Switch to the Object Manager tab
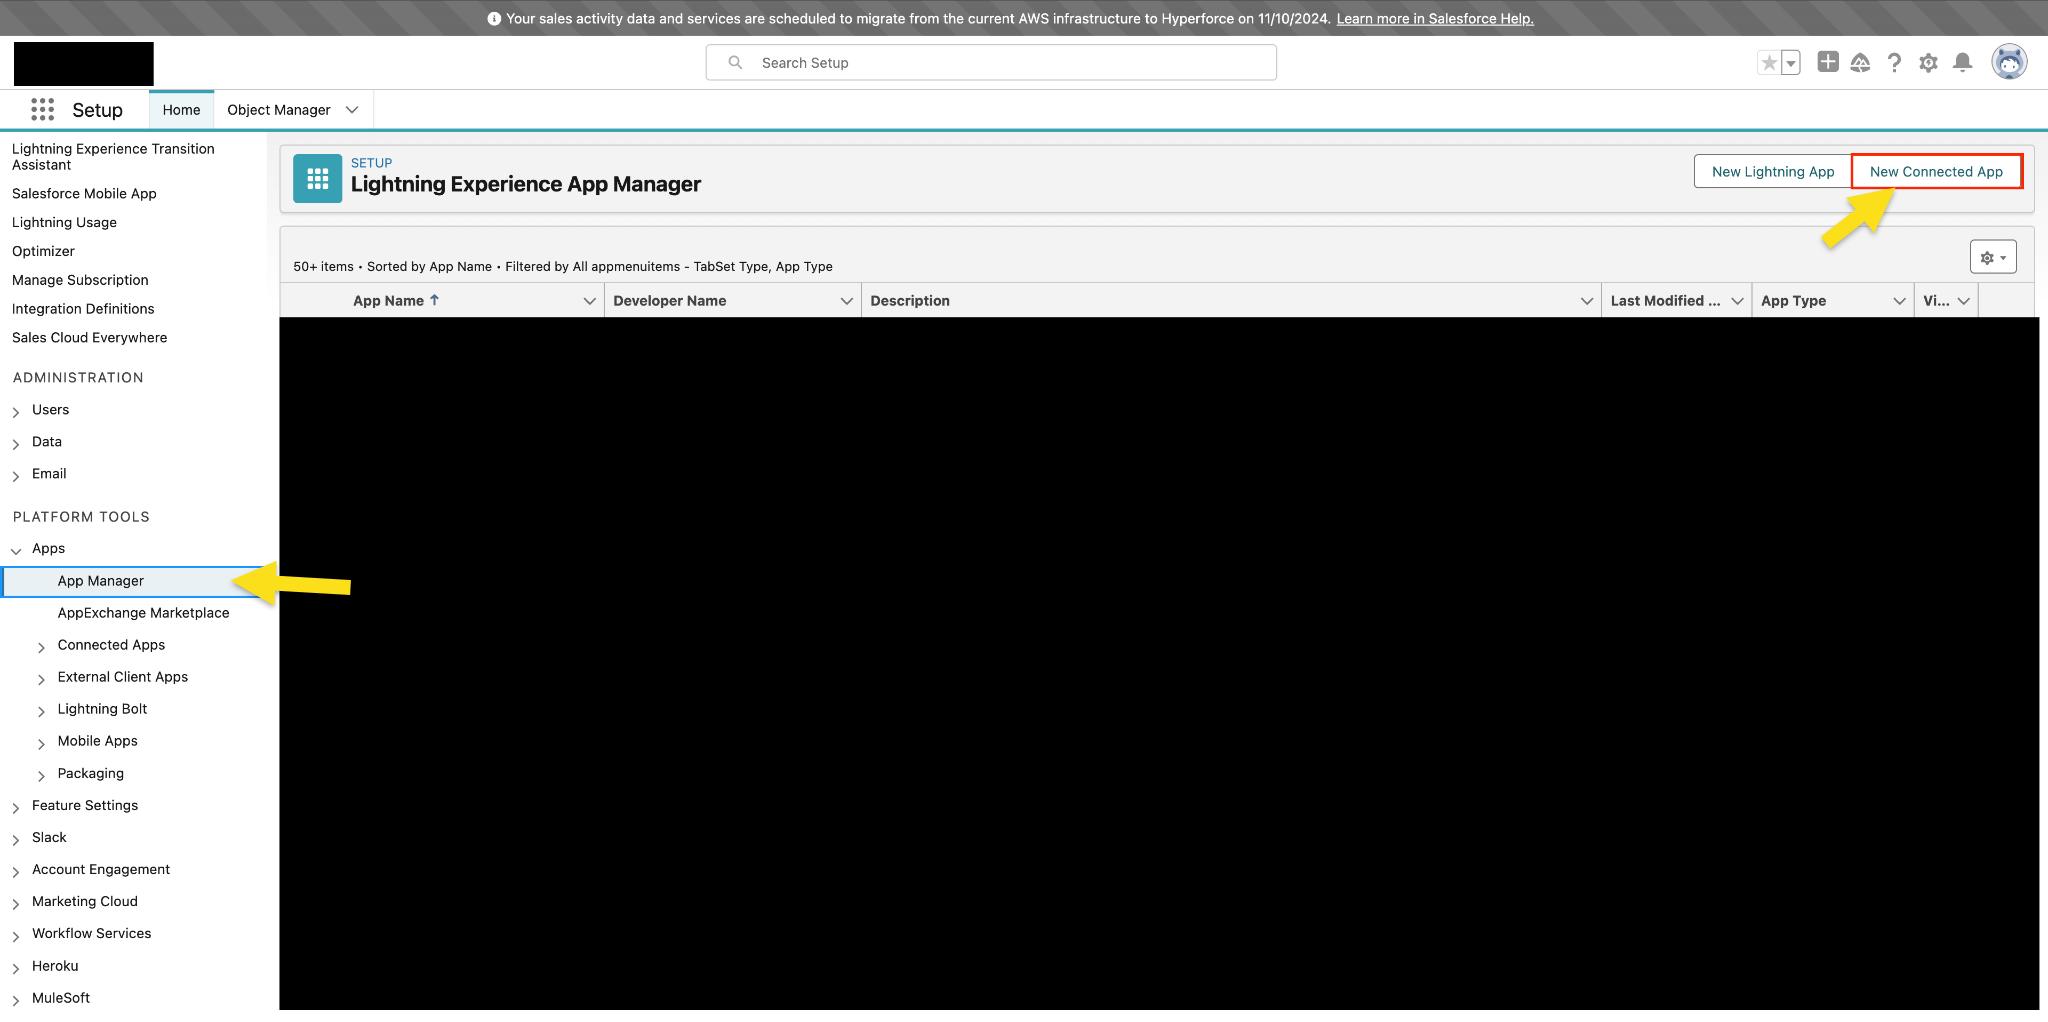This screenshot has height=1022, width=2048. pos(279,110)
